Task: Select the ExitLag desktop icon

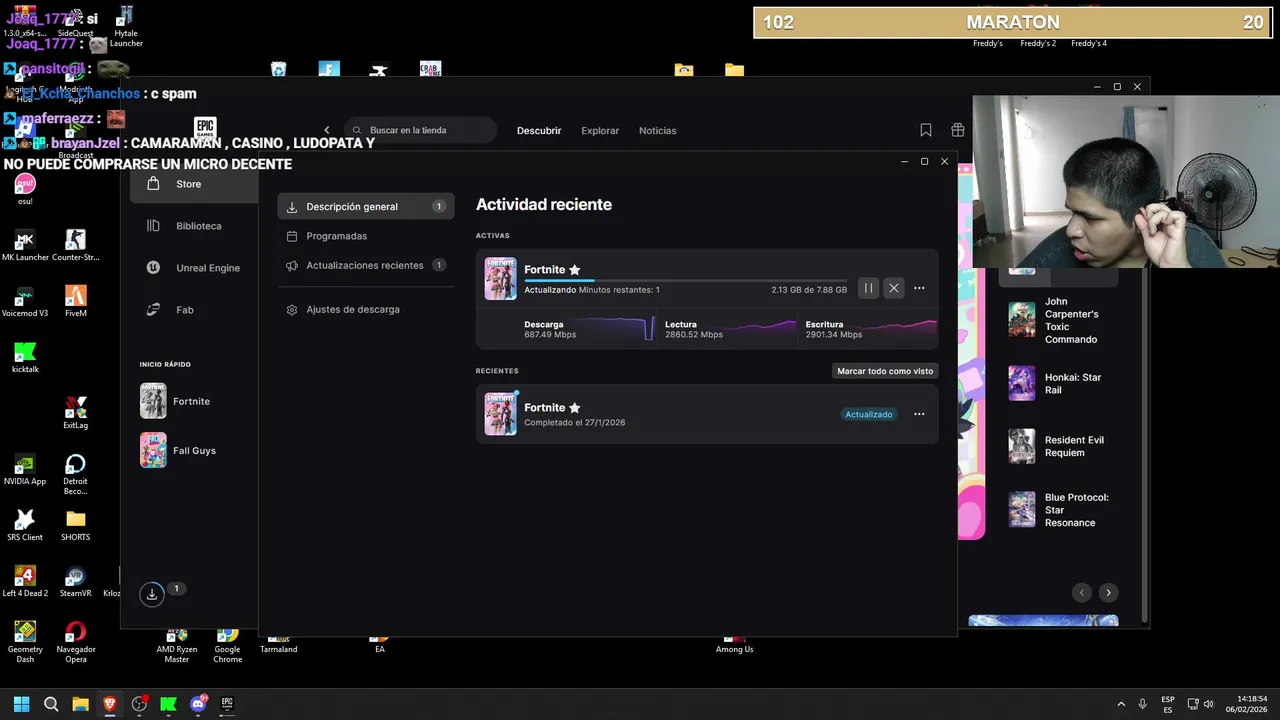Action: 75,413
